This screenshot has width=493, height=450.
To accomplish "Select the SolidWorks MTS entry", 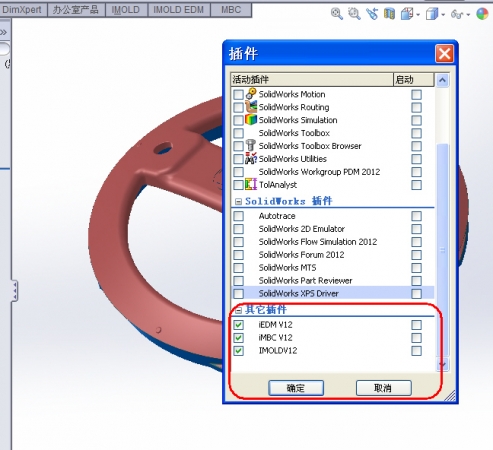I will point(287,268).
